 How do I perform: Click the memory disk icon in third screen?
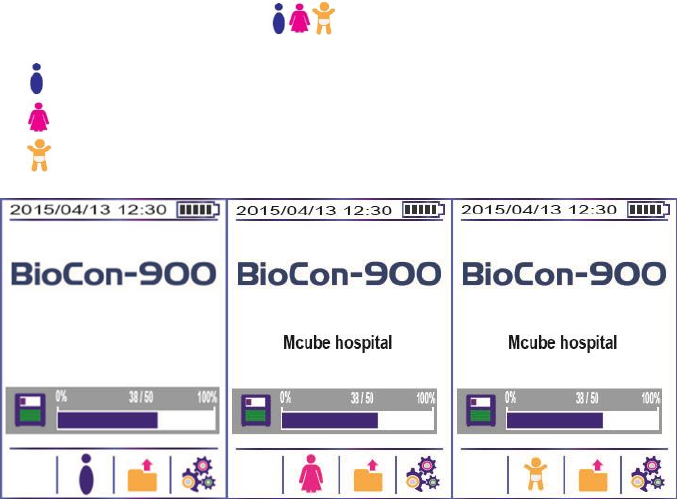[481, 411]
